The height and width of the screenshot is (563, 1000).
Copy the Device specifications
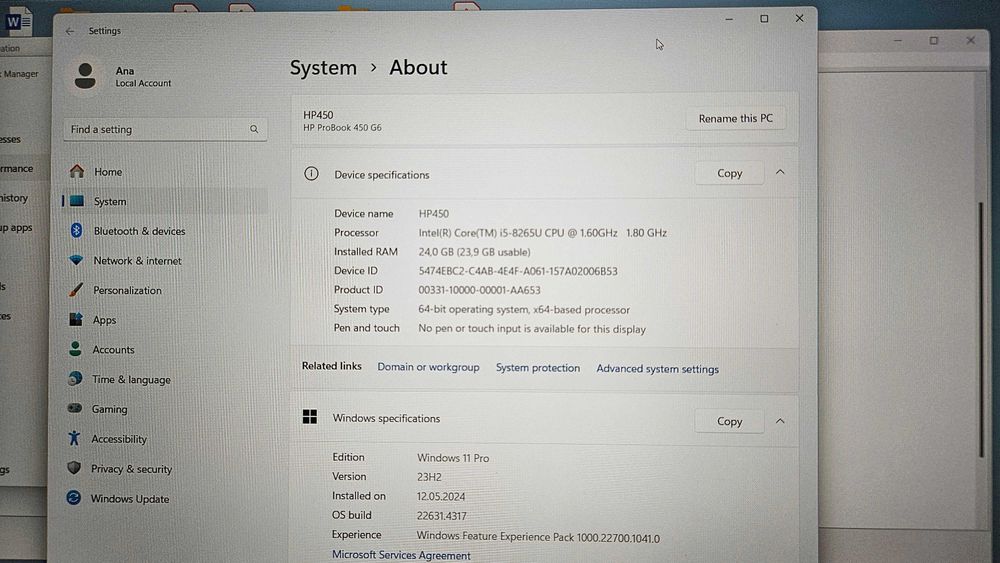tap(729, 173)
